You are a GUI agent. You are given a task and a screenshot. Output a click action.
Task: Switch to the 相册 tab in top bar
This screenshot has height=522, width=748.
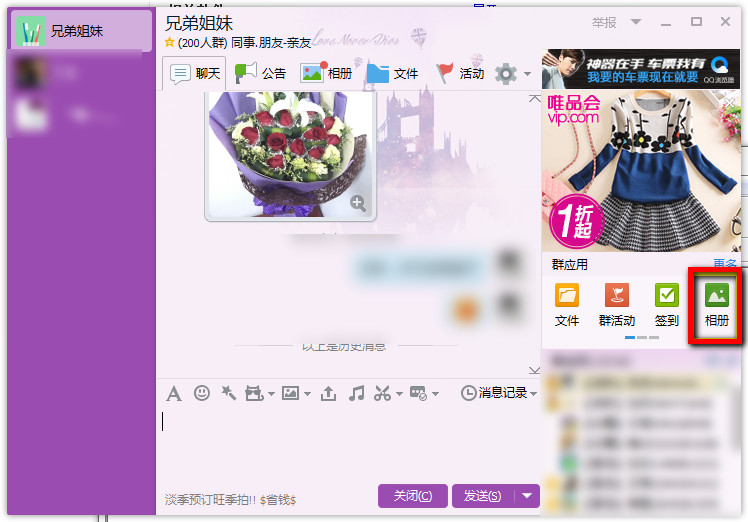click(x=326, y=73)
